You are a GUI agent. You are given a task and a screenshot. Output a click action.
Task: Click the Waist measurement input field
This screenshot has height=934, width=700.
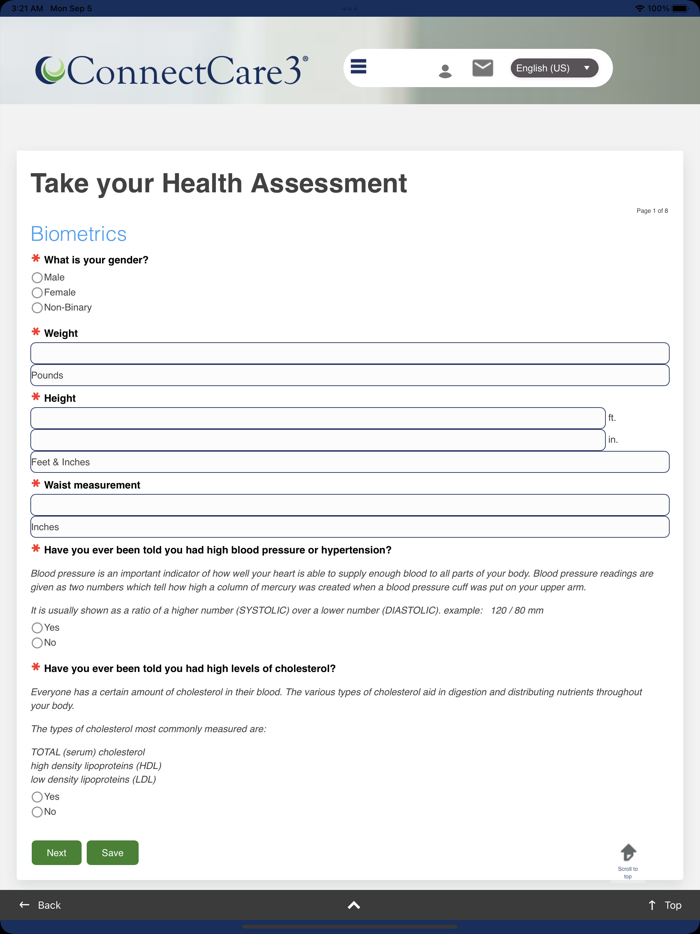349,504
